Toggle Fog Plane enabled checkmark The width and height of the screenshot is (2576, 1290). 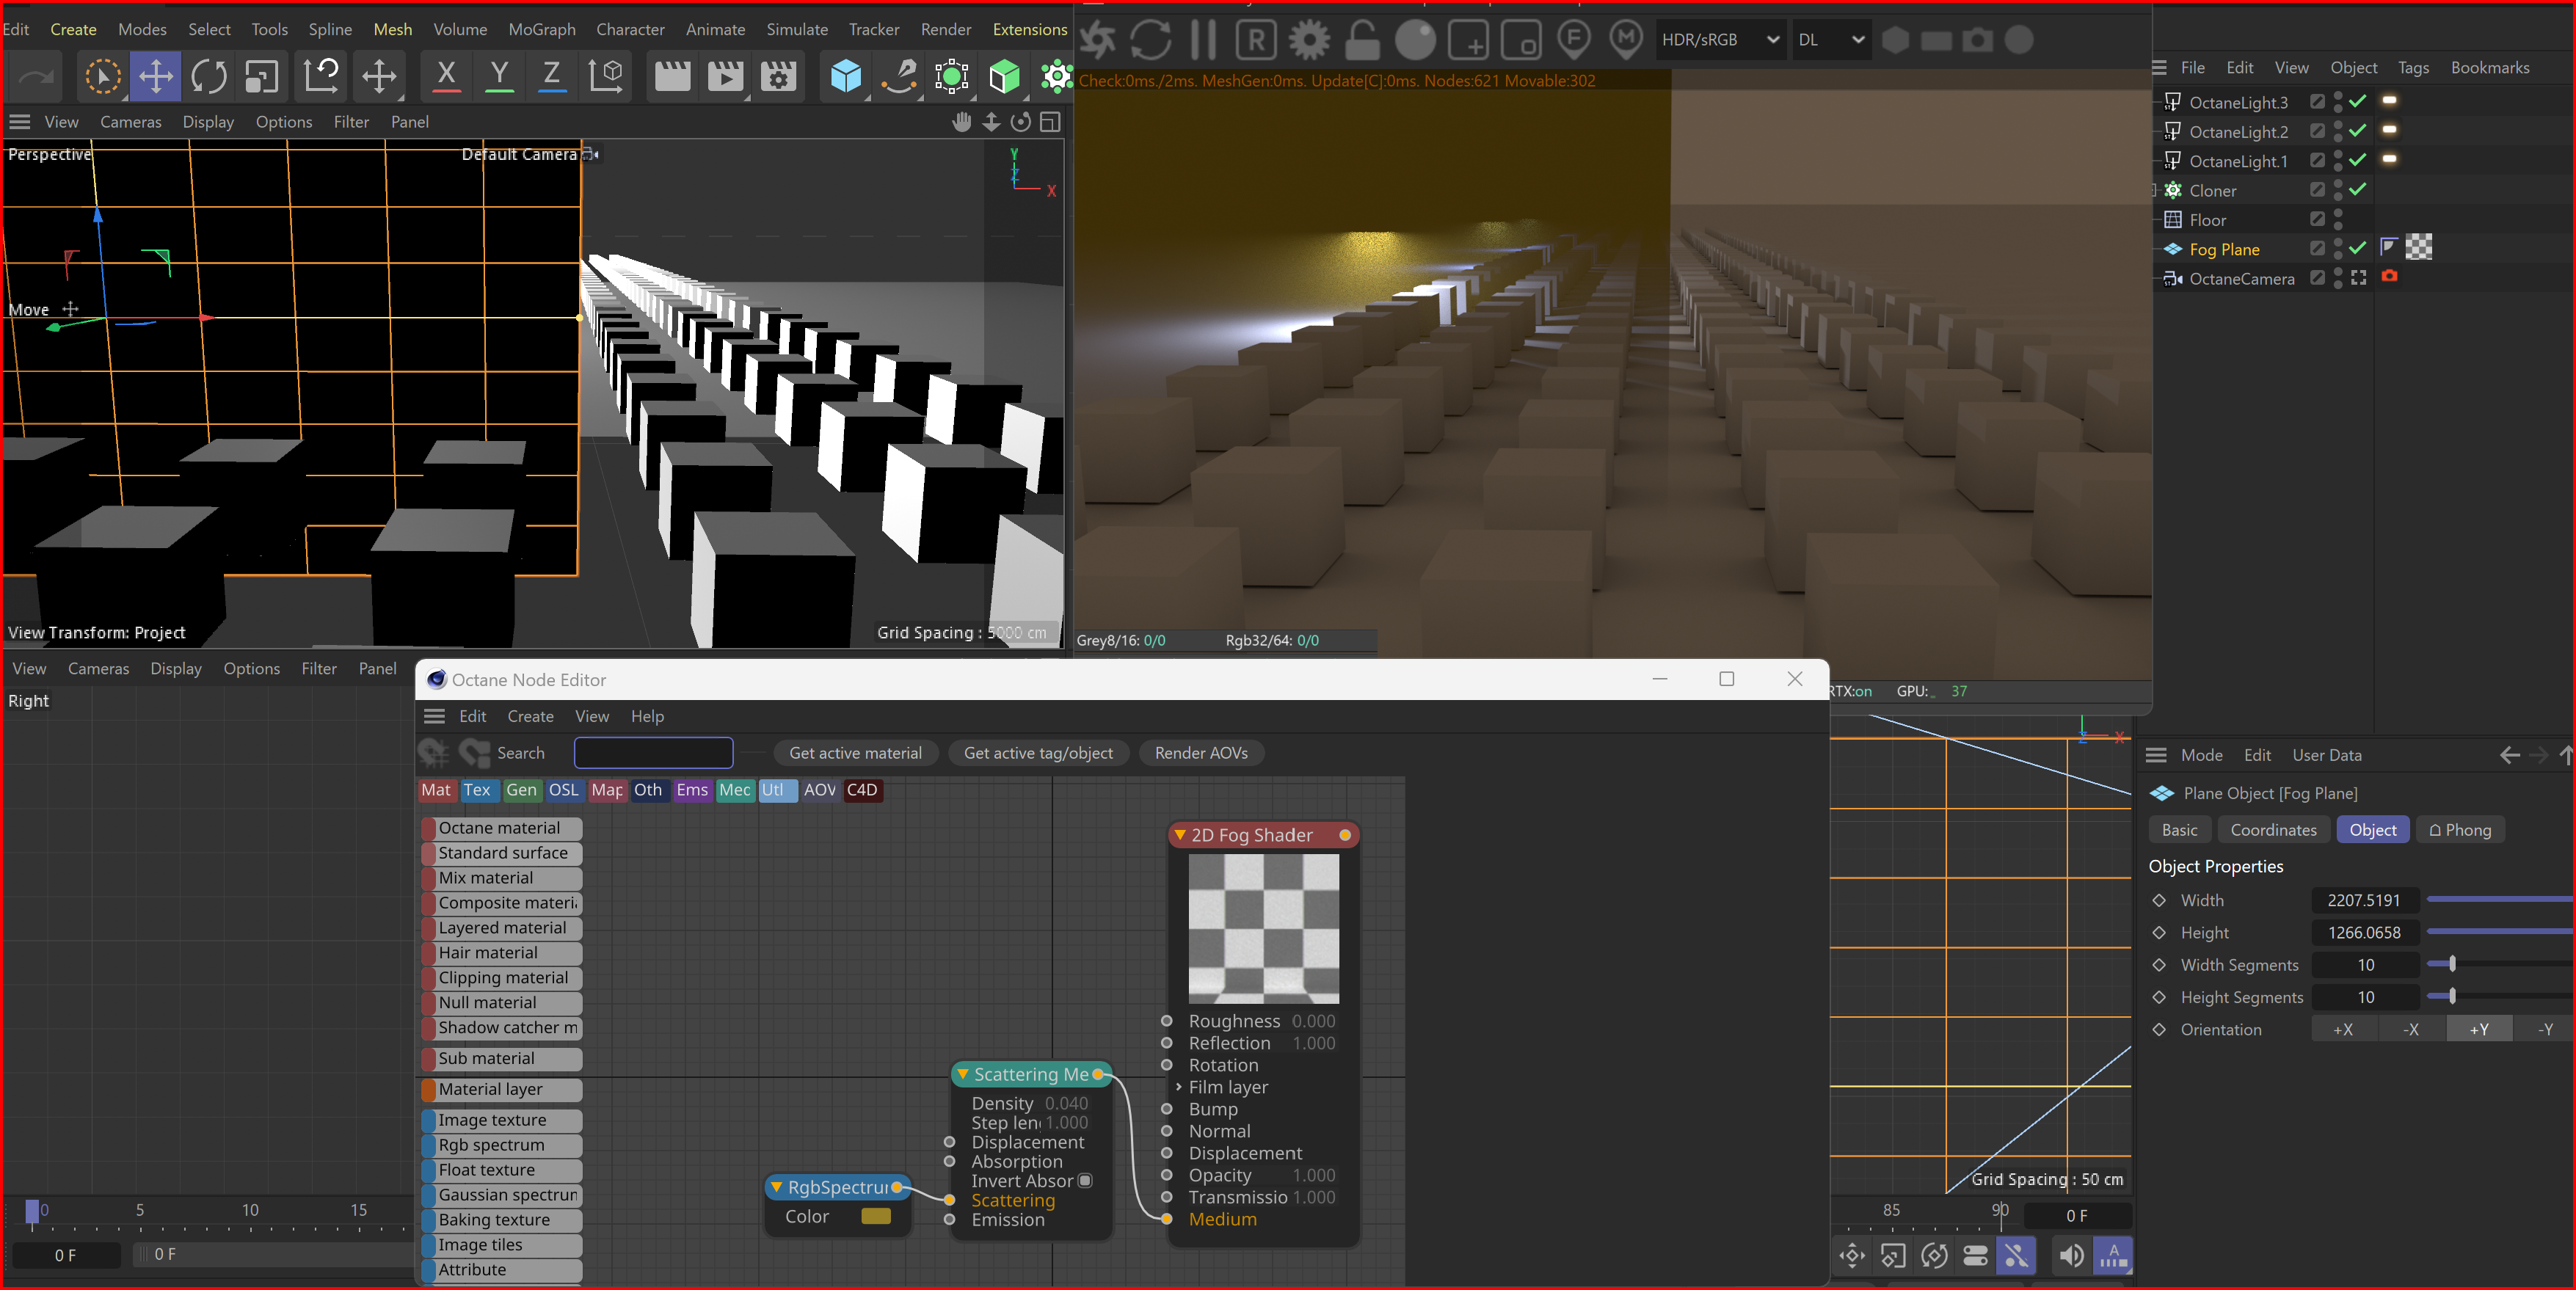pos(2357,248)
